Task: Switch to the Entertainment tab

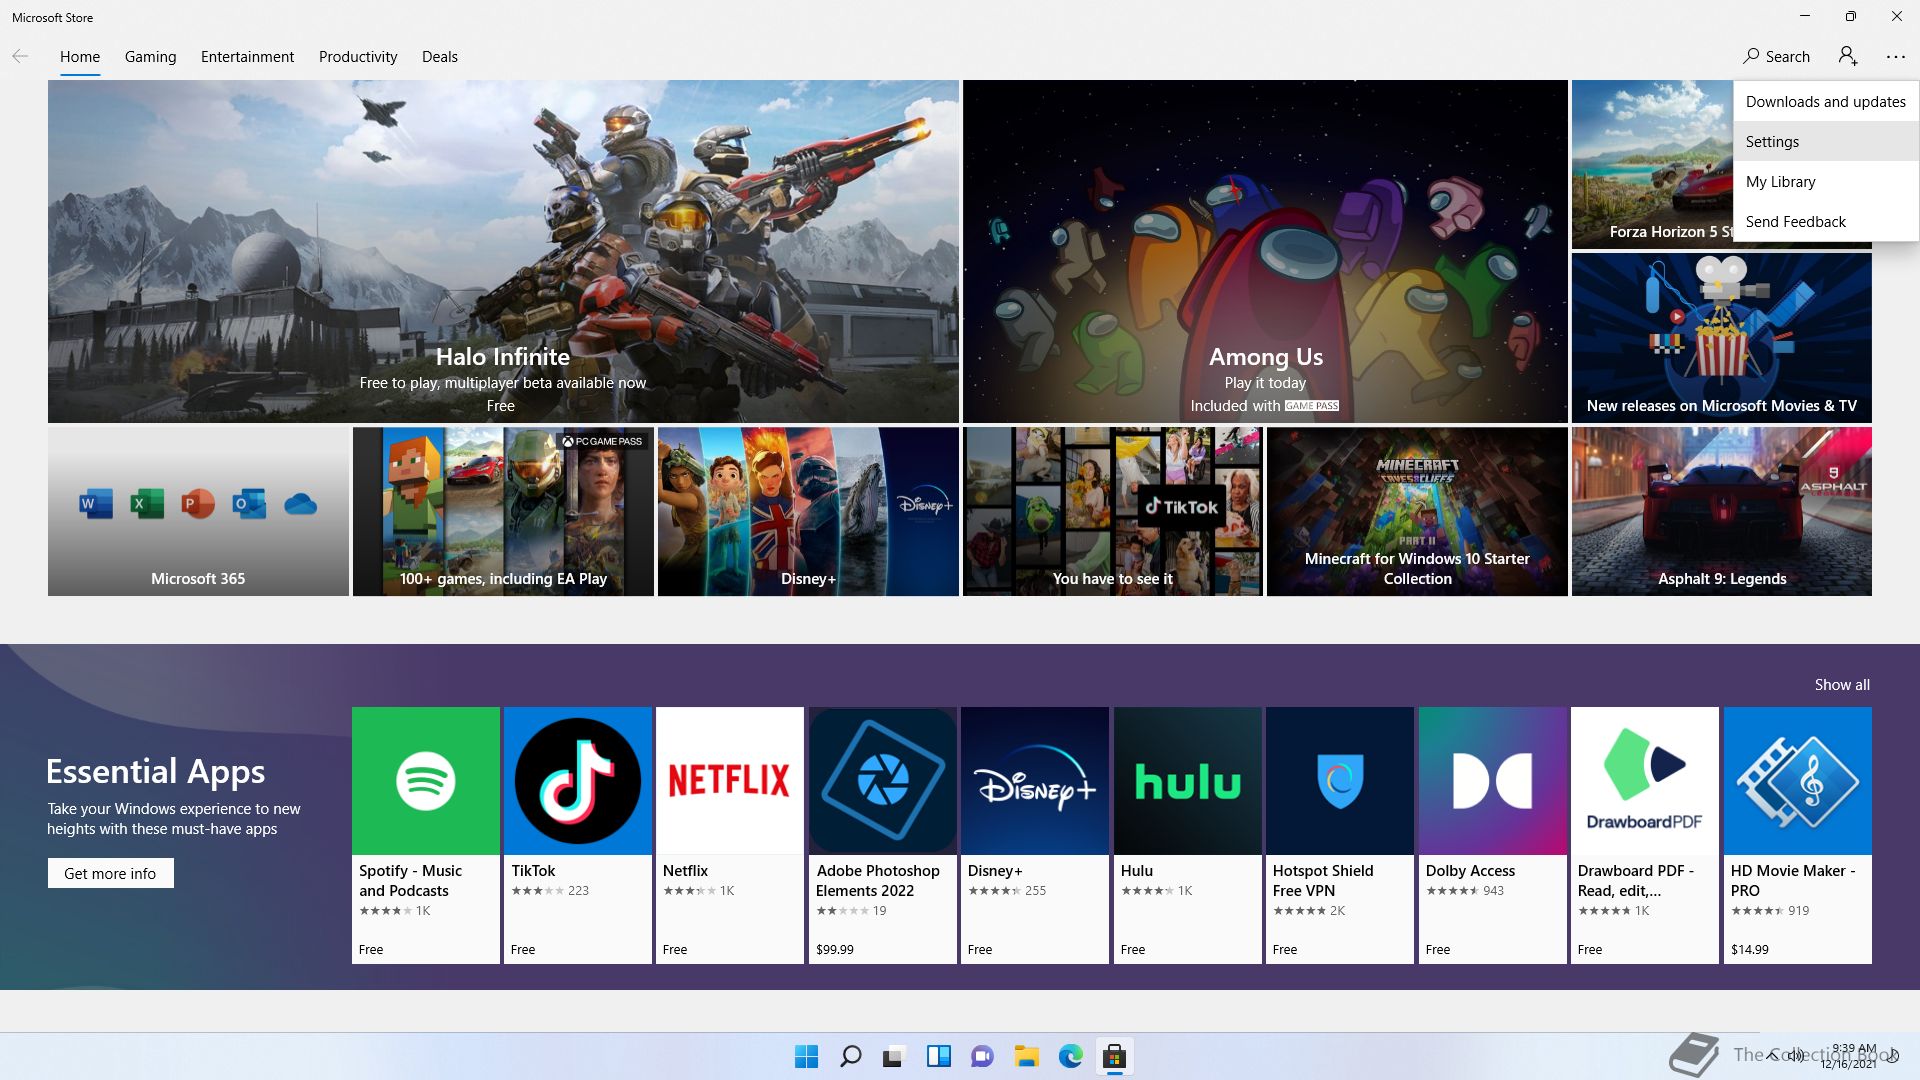Action: pos(247,57)
